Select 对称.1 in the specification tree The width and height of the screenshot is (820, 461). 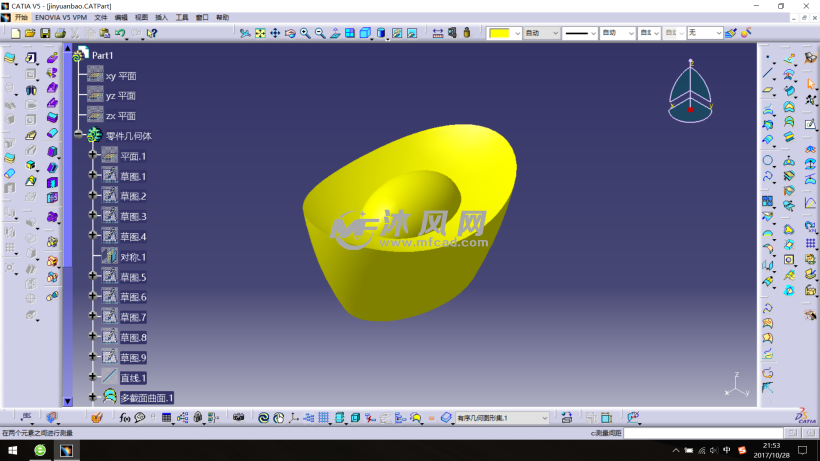[x=133, y=257]
